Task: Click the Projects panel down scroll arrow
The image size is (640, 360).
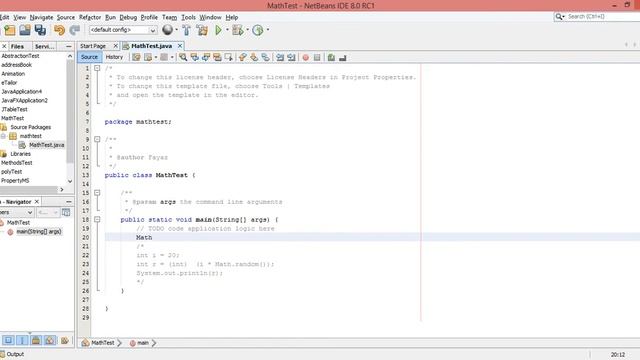Action: pos(70,181)
